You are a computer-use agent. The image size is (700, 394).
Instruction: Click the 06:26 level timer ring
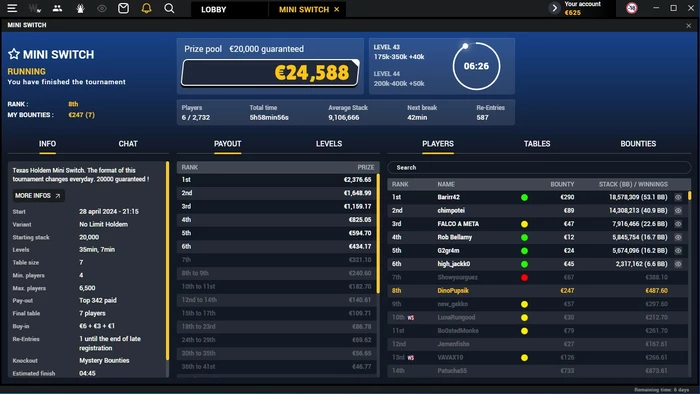(476, 66)
